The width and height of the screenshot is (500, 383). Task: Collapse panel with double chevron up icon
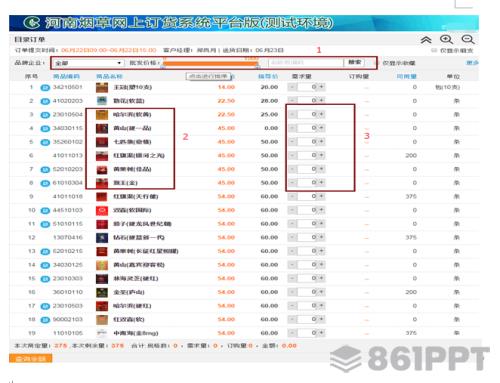[426, 40]
